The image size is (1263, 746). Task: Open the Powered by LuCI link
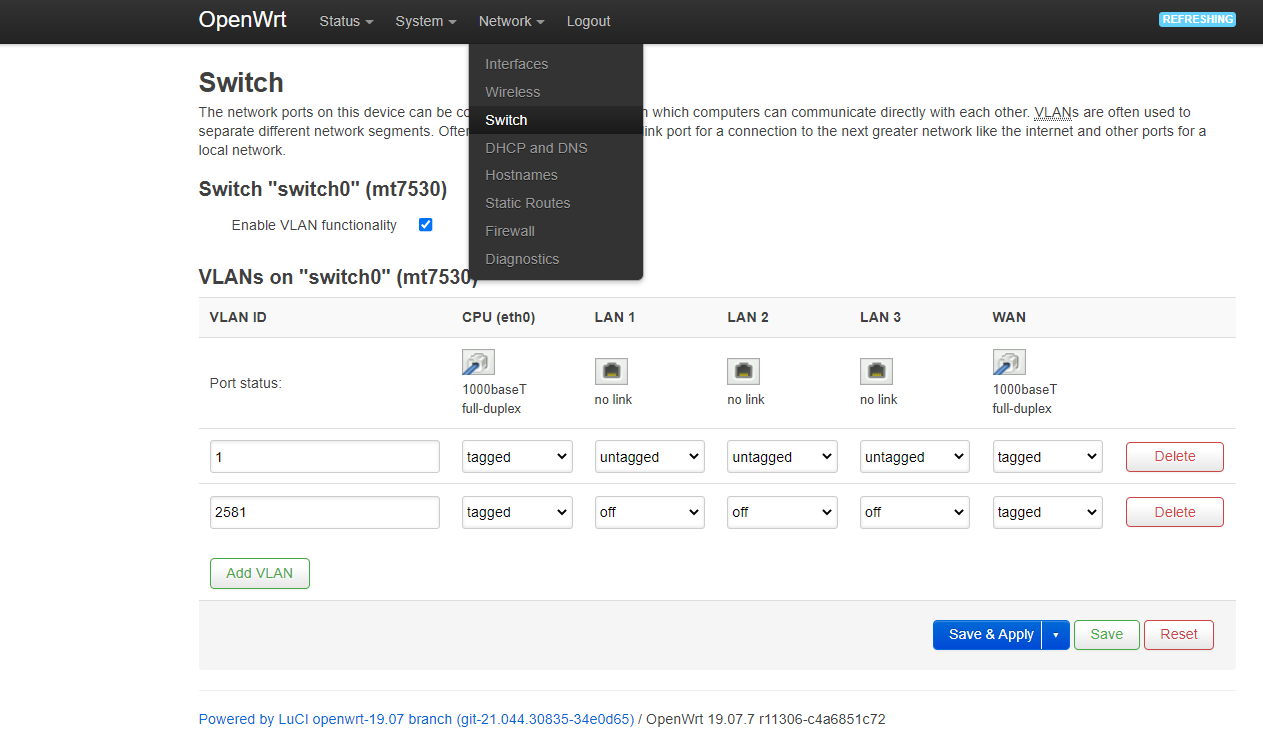click(416, 719)
